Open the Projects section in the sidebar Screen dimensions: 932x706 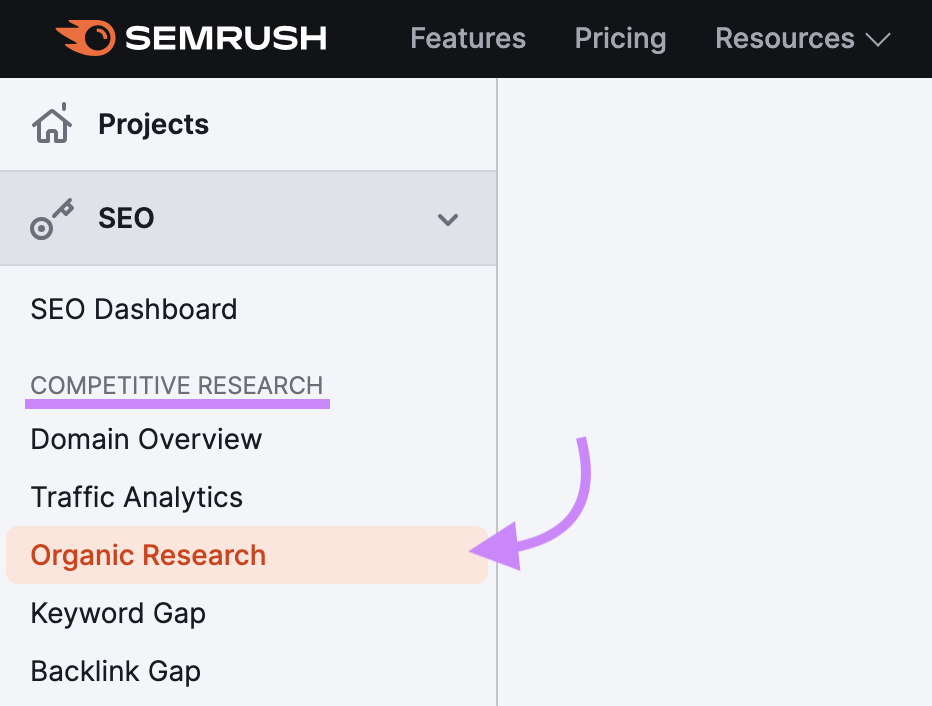pos(152,124)
